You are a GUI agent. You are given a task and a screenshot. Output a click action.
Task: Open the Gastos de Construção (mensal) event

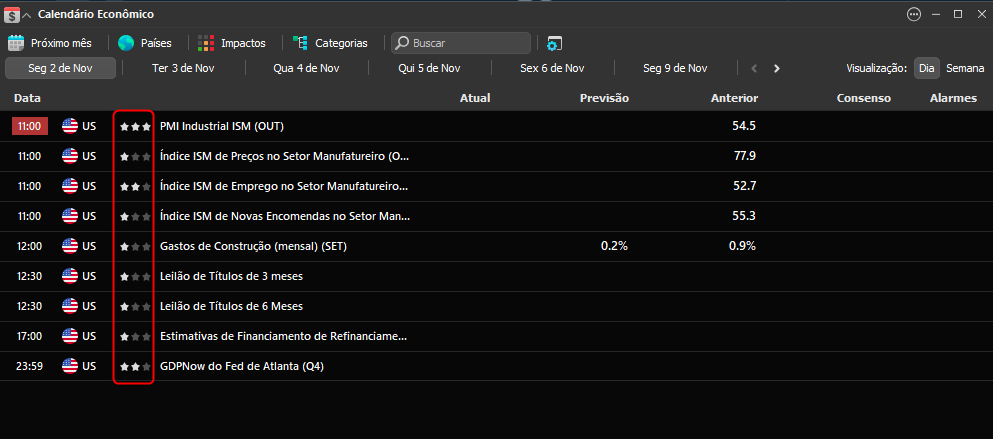click(253, 246)
